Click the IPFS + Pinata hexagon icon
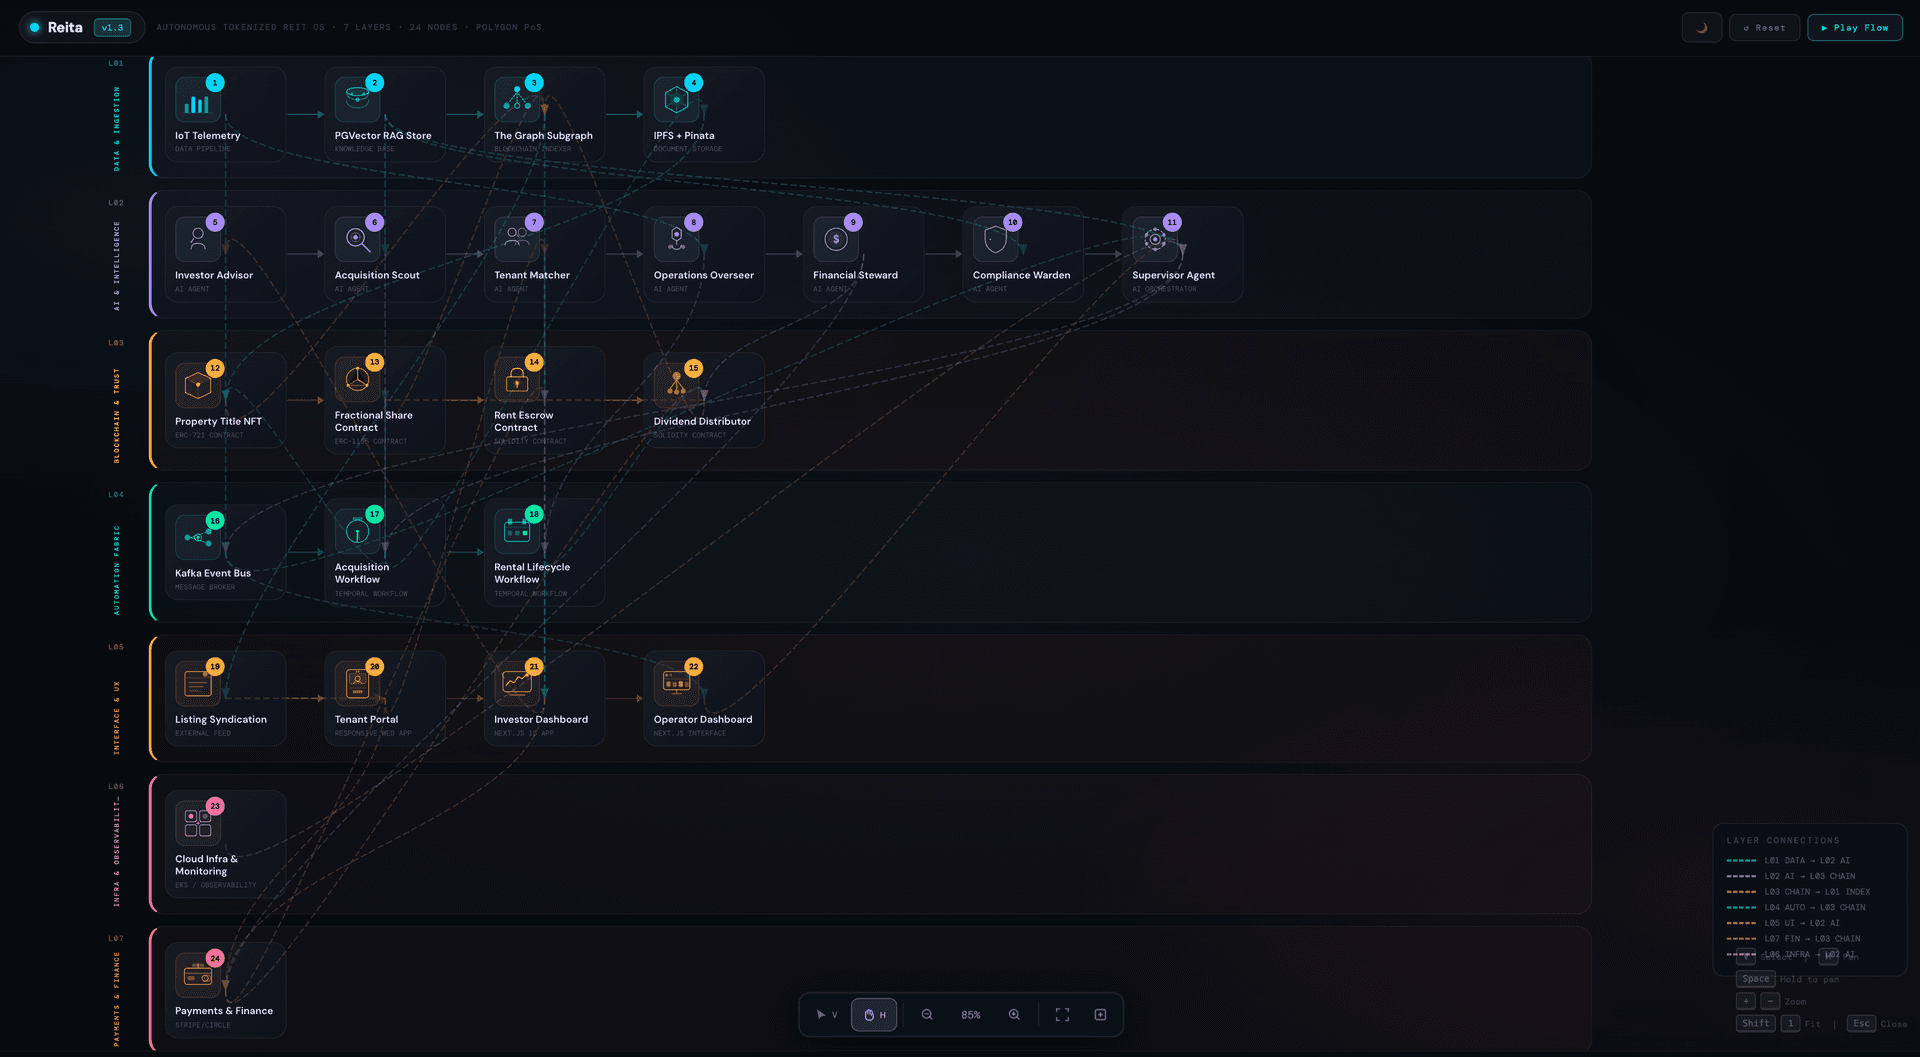This screenshot has height=1057, width=1920. [x=677, y=100]
